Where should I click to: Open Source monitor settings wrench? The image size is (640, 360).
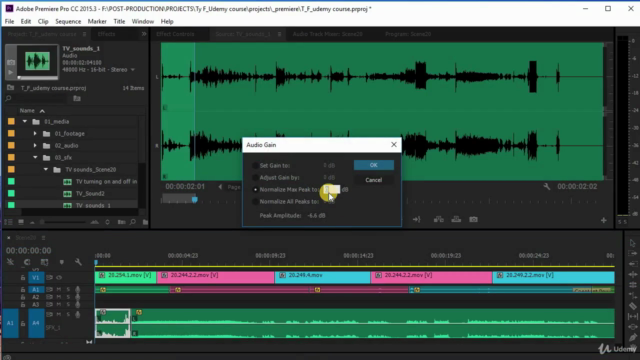547,187
